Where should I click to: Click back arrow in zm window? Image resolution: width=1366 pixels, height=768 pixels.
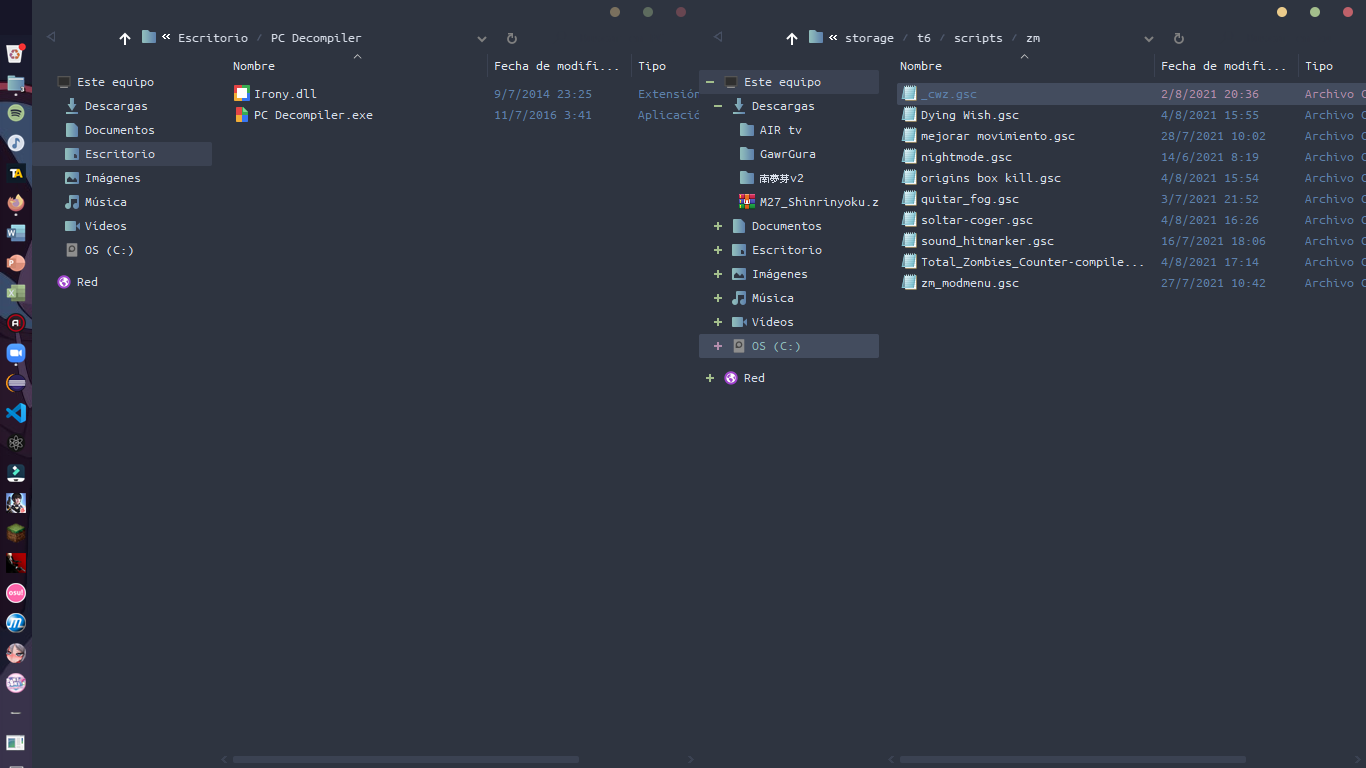718,37
